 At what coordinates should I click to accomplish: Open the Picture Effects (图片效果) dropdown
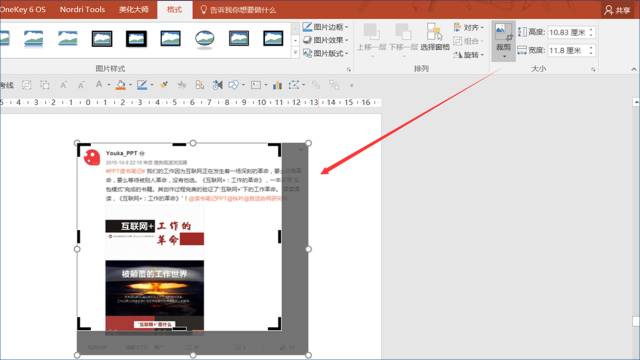(325, 40)
